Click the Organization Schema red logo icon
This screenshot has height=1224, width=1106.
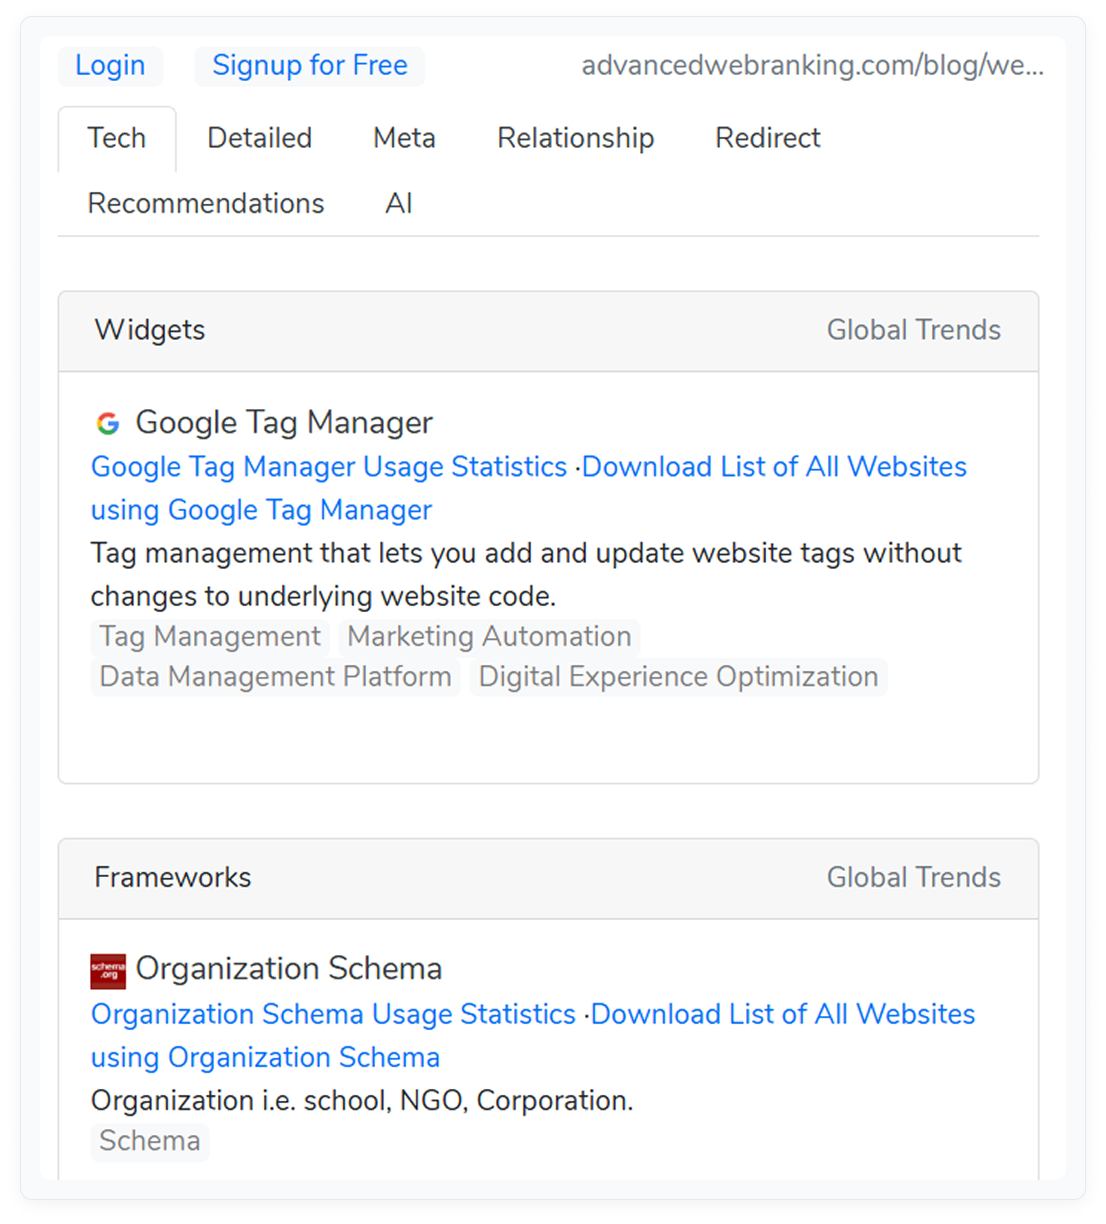tap(108, 970)
